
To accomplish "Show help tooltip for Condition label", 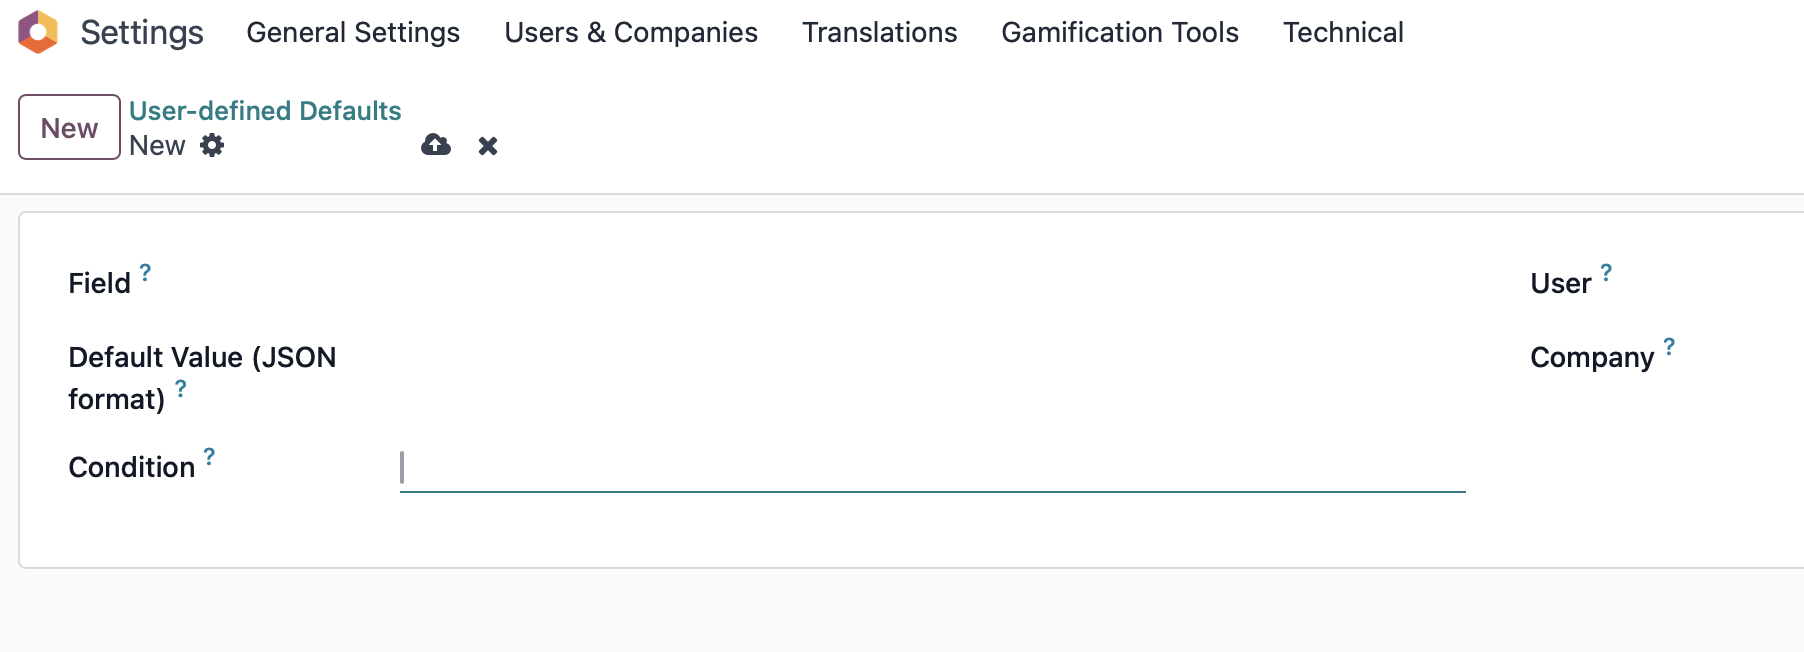I will click(x=209, y=456).
